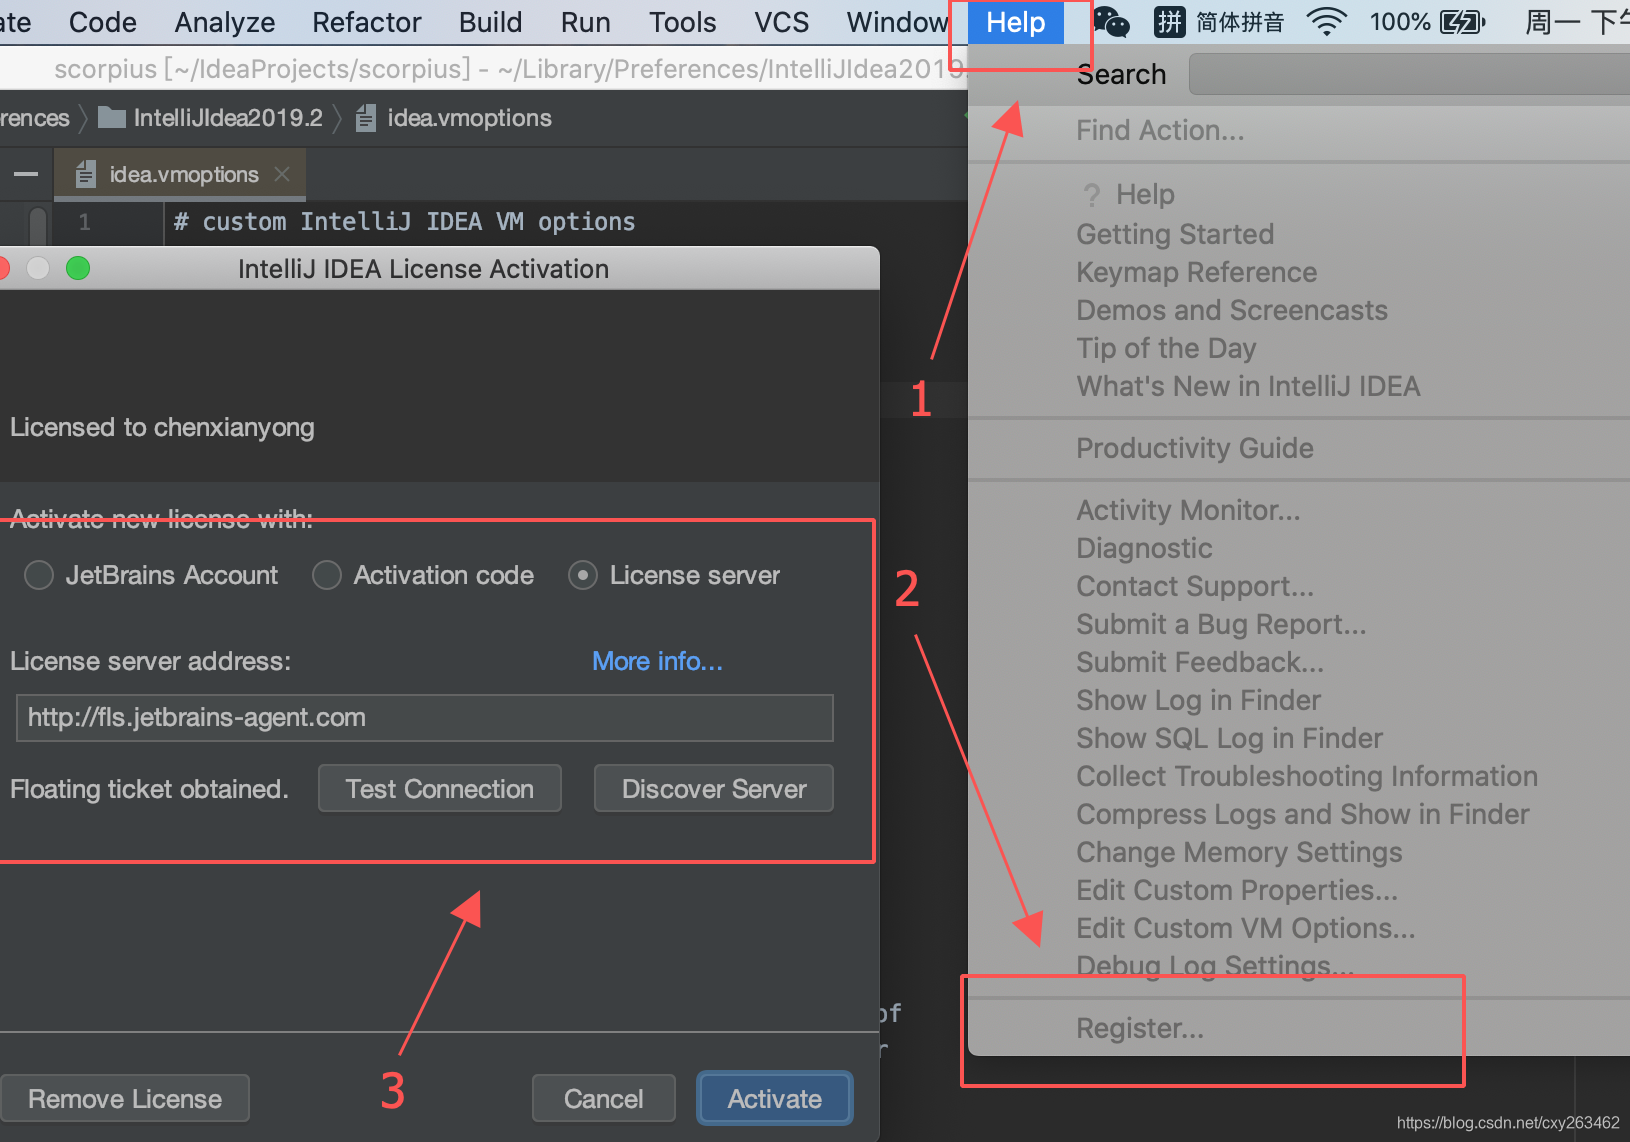The width and height of the screenshot is (1630, 1142).
Task: Open the Tools menu
Action: click(x=683, y=22)
